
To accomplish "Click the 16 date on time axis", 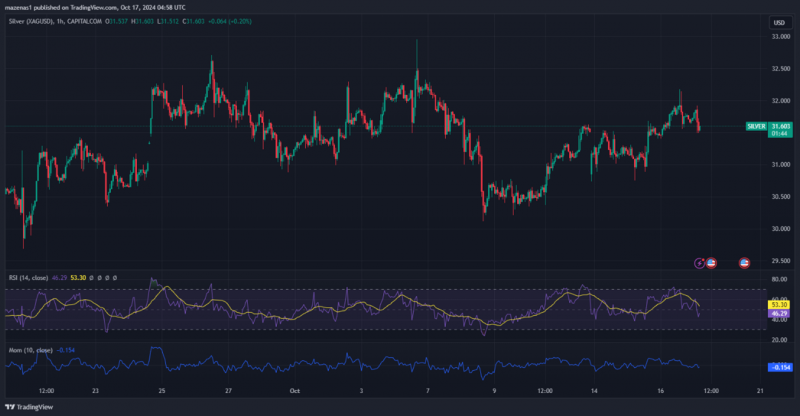I will [661, 391].
